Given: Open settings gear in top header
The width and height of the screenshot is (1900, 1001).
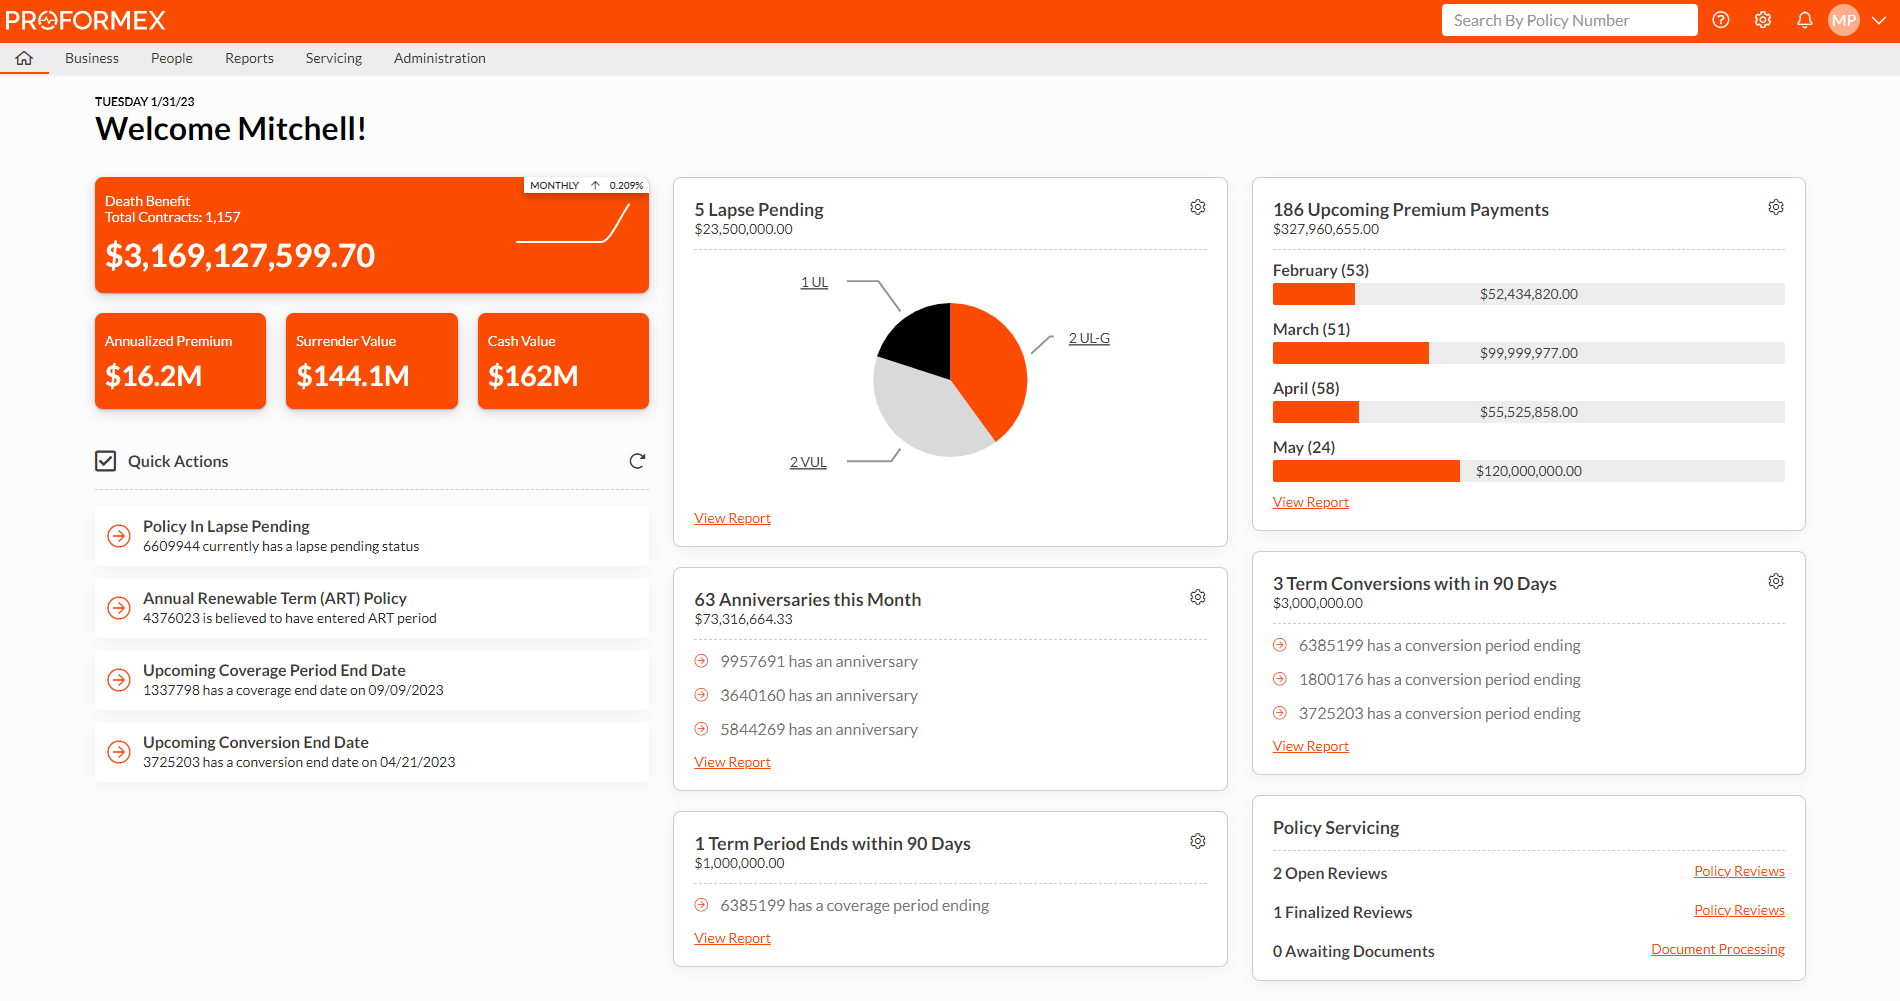Looking at the screenshot, I should pyautogui.click(x=1763, y=20).
